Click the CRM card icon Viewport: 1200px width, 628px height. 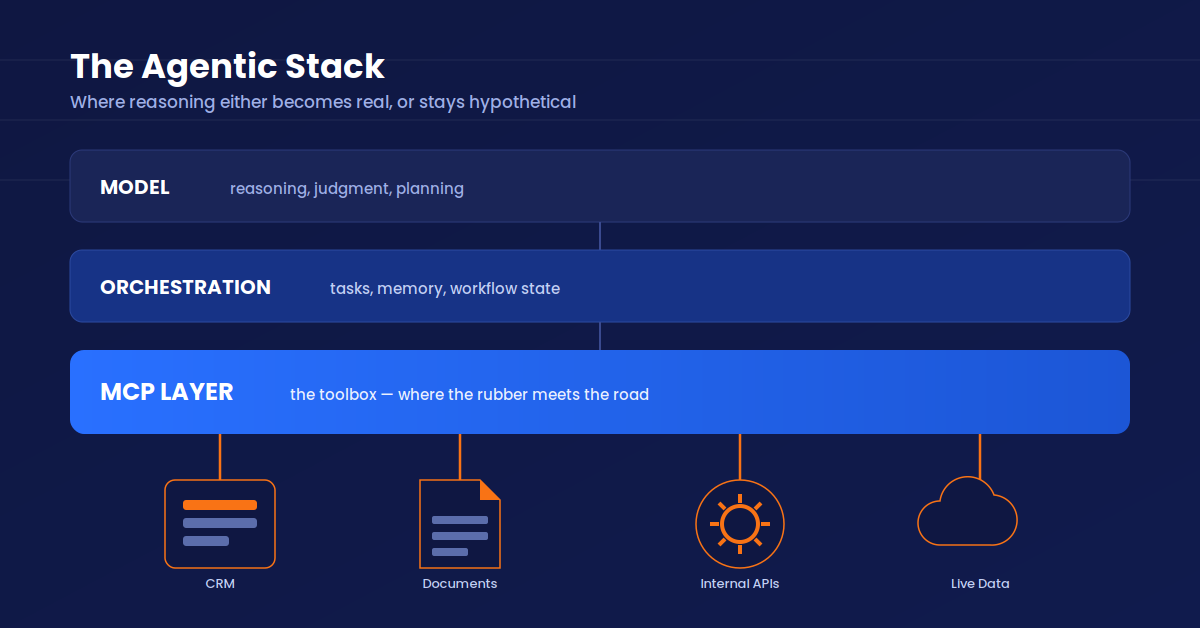[x=220, y=524]
